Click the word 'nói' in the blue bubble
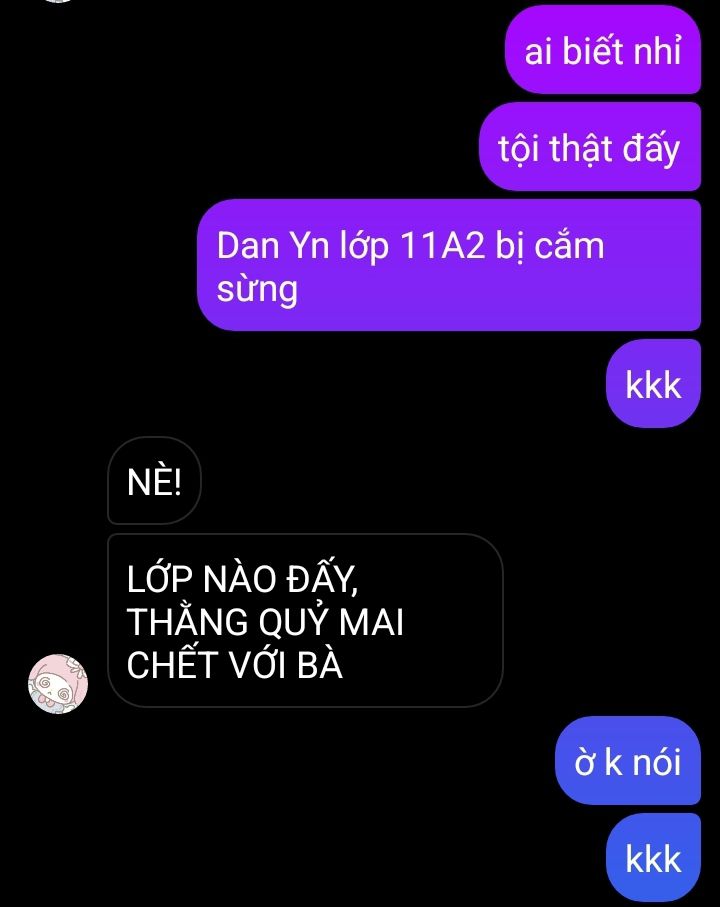The height and width of the screenshot is (907, 720). (x=656, y=761)
